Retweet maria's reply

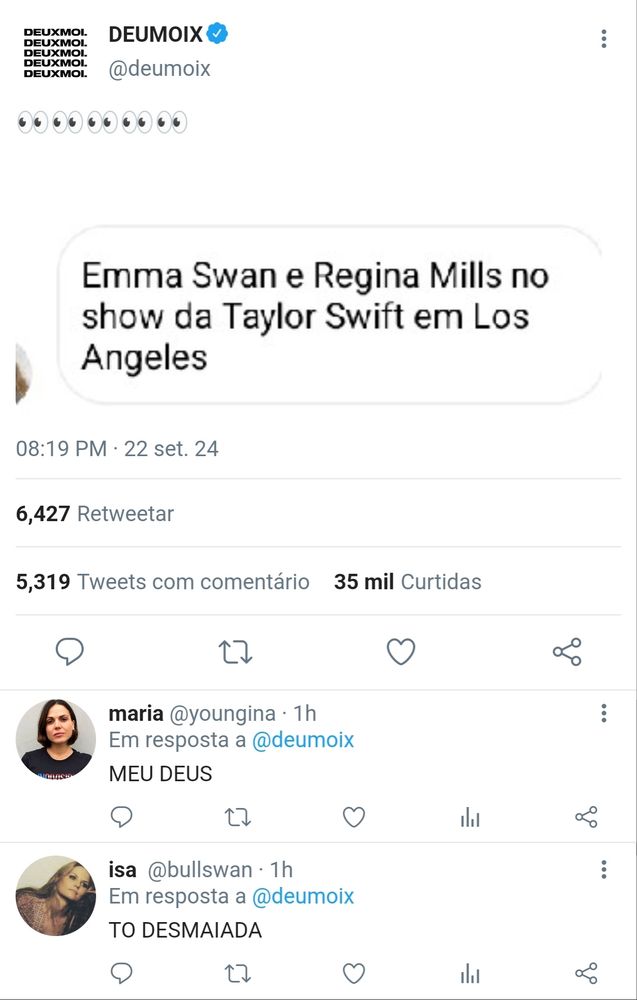tap(238, 817)
